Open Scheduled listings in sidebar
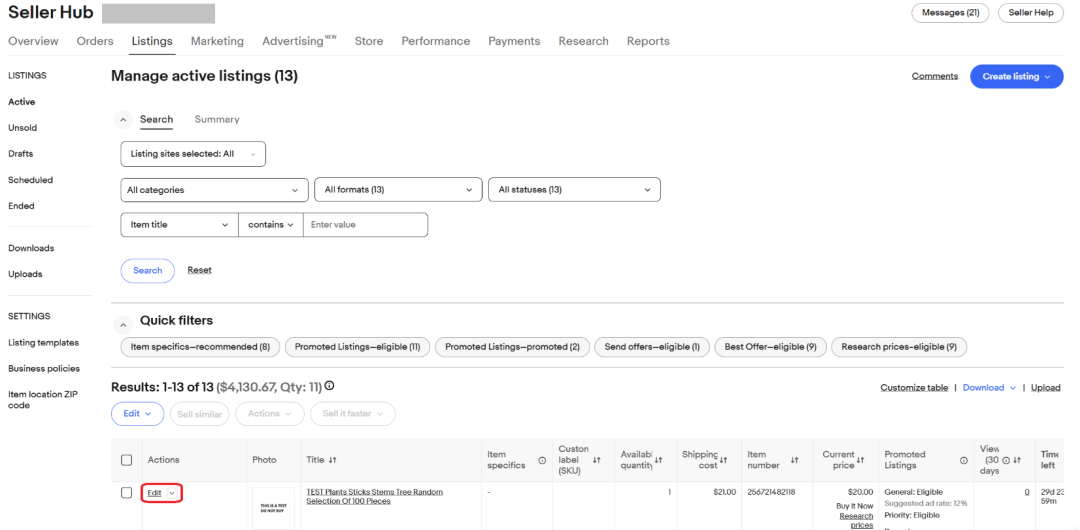 pyautogui.click(x=30, y=180)
